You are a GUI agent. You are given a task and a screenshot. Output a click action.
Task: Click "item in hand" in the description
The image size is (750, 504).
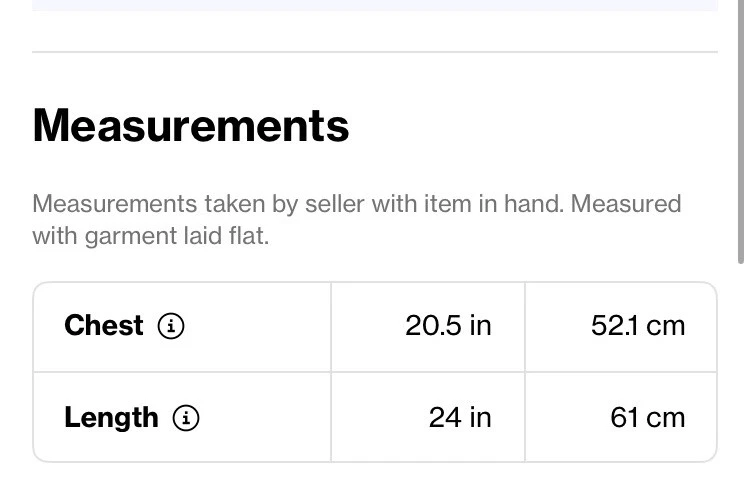click(x=479, y=205)
